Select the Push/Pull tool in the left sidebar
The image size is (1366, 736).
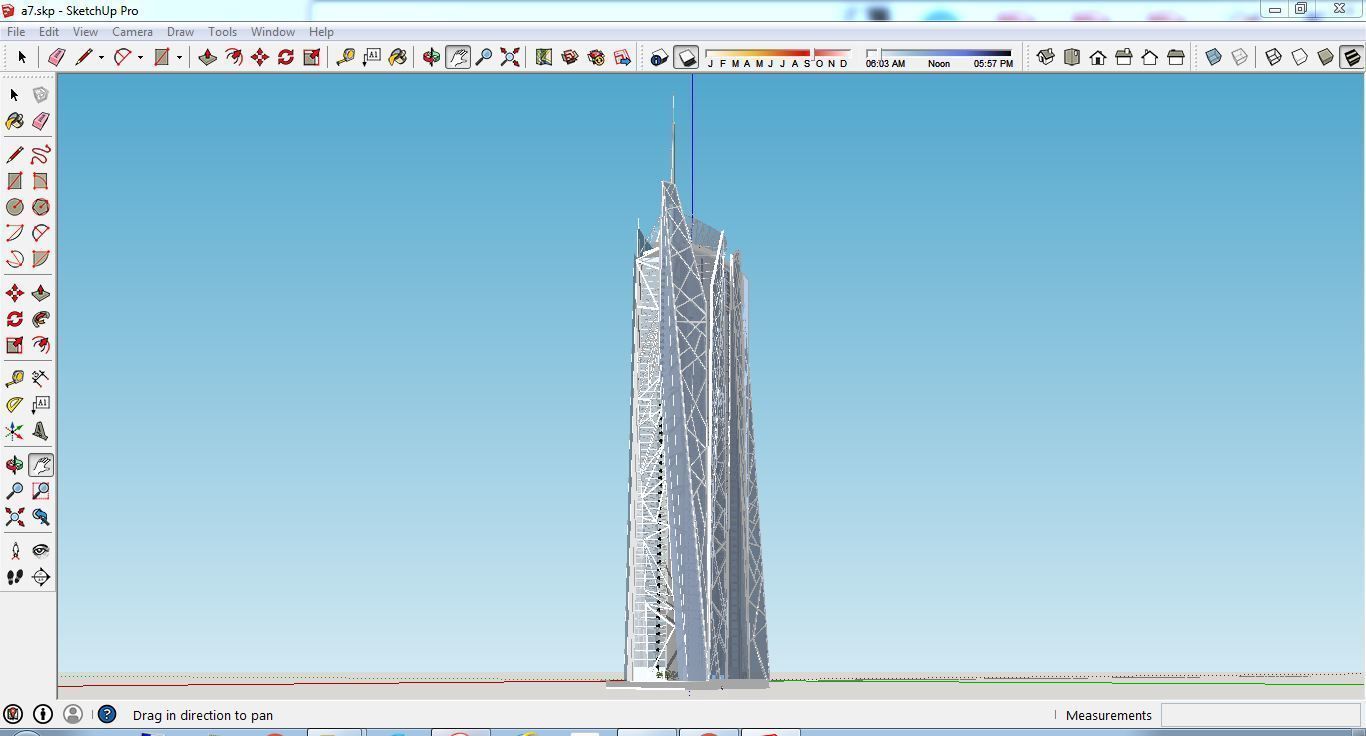point(40,292)
